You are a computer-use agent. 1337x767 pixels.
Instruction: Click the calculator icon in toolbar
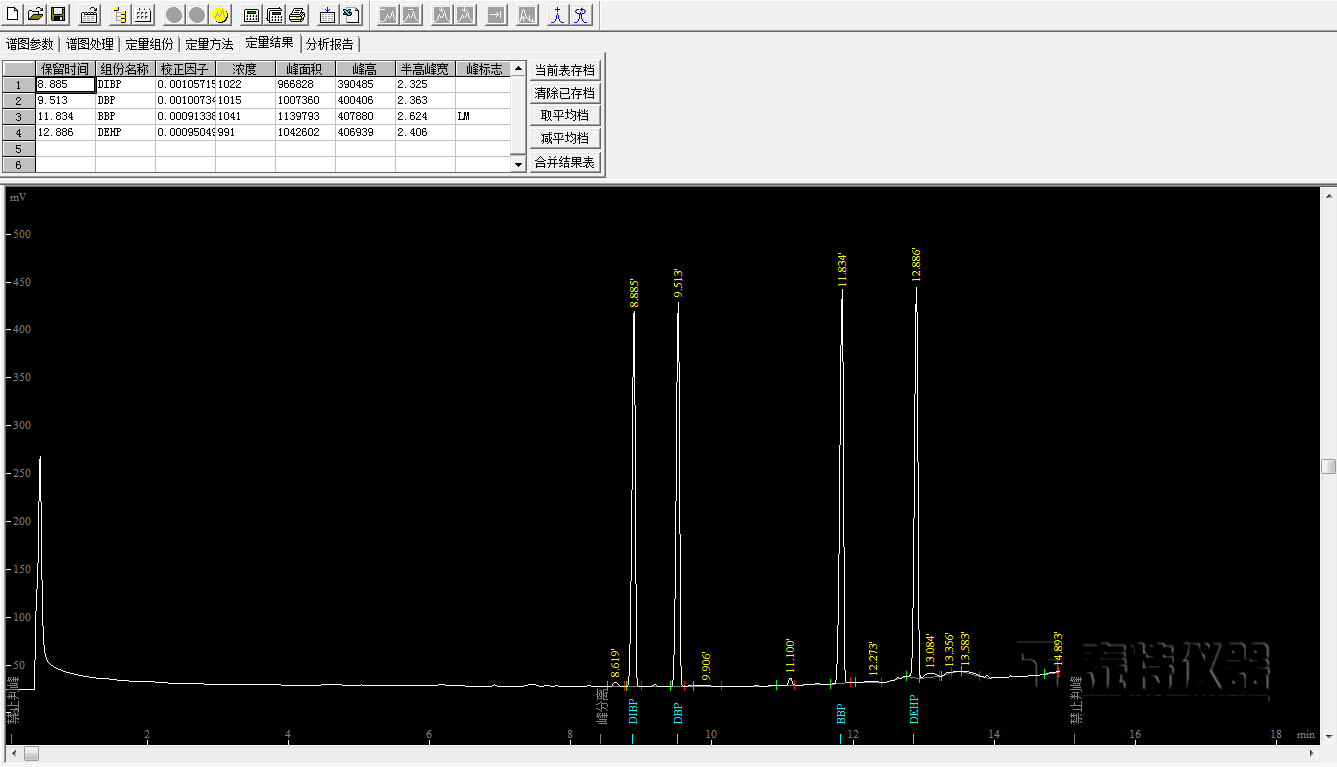(x=251, y=15)
